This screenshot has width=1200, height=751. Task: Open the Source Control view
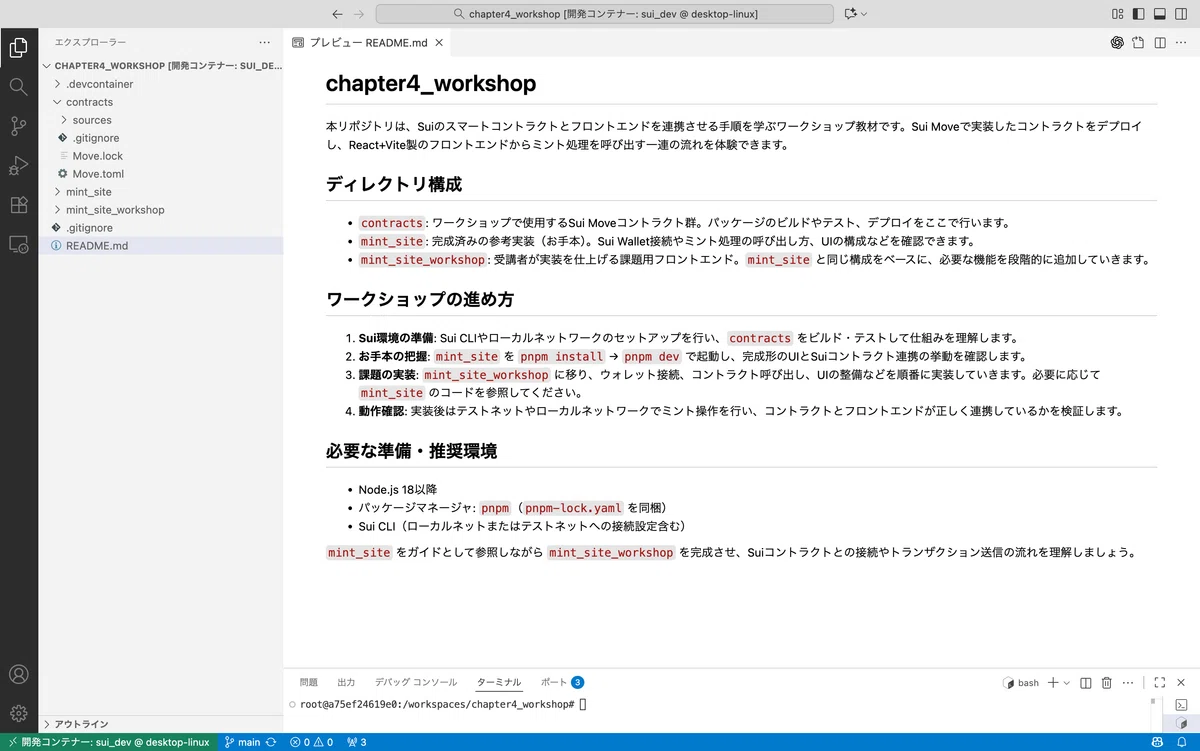click(x=18, y=126)
